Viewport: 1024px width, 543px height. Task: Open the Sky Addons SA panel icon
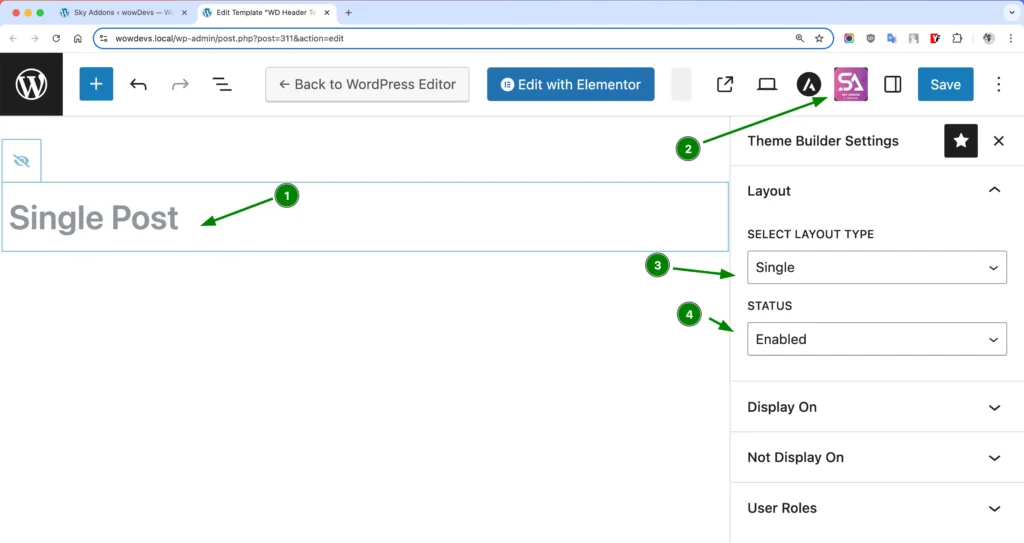click(851, 84)
